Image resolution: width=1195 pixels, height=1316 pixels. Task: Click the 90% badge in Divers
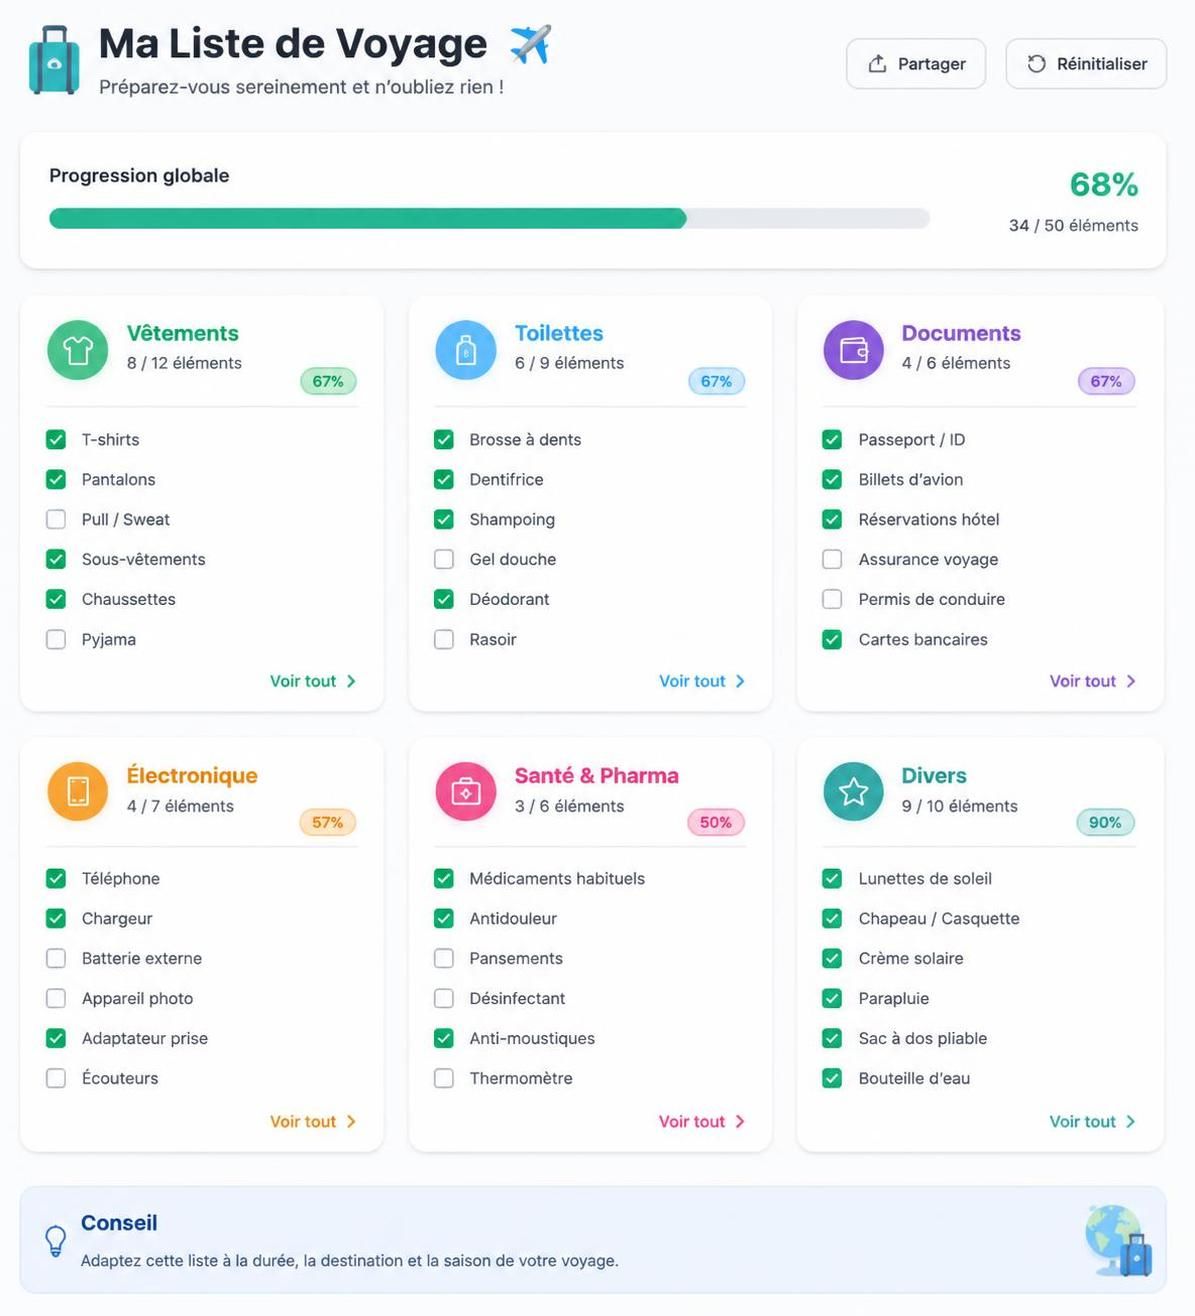(x=1105, y=822)
